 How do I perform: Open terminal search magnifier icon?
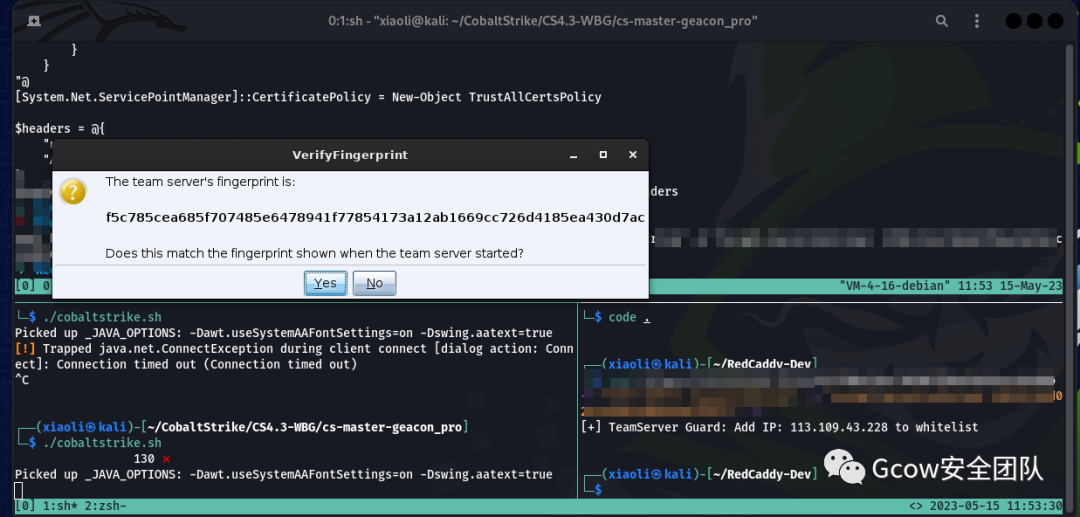942,21
